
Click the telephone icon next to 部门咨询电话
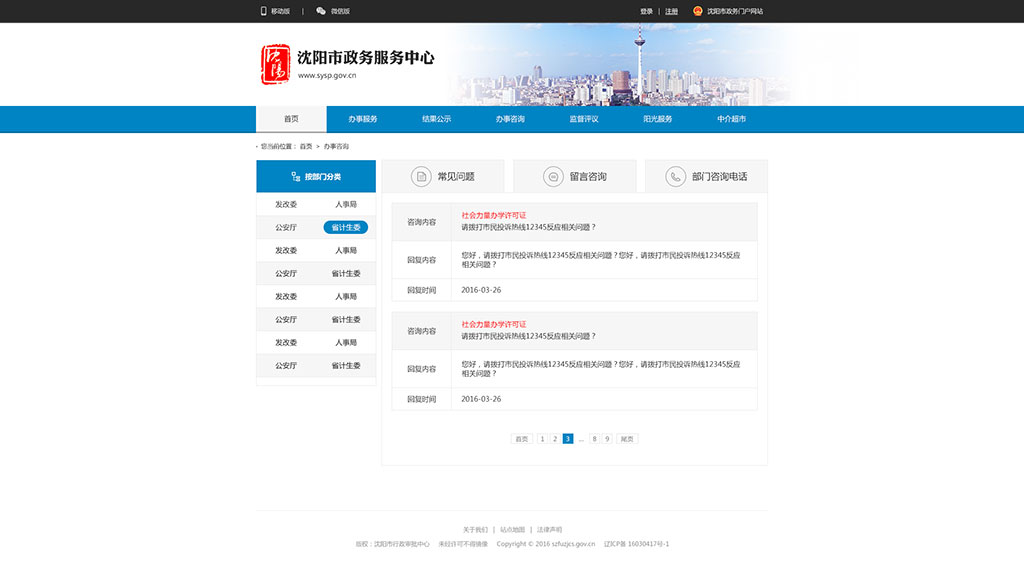click(676, 177)
